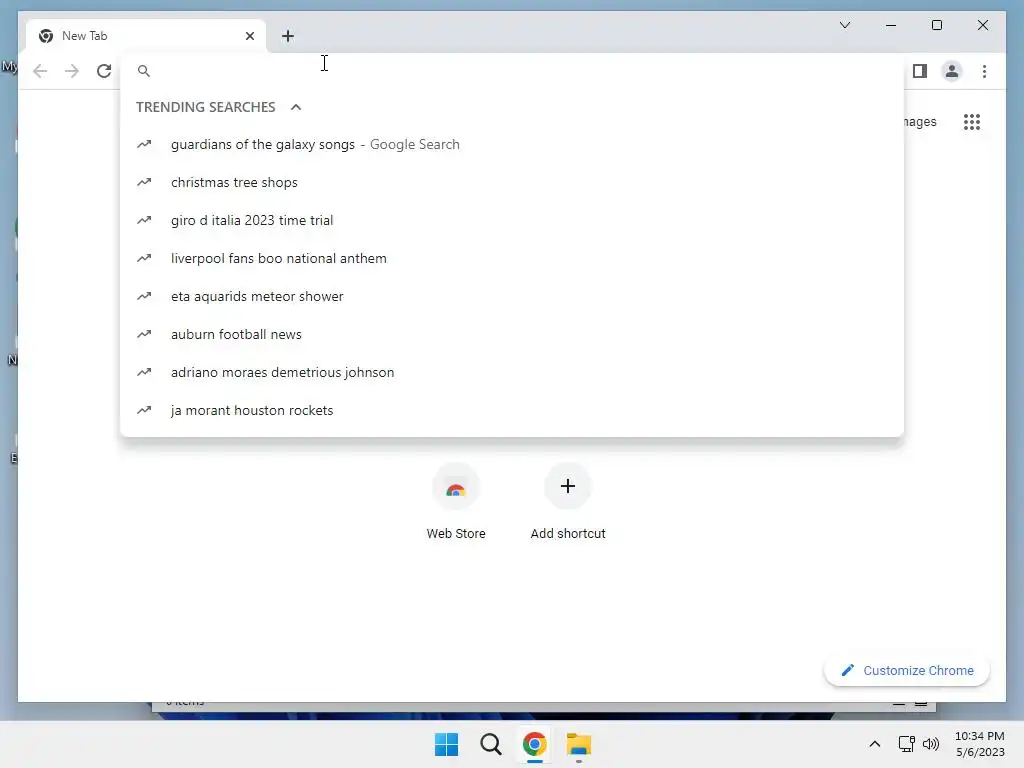The width and height of the screenshot is (1024, 768).
Task: Open the volume tray icon
Action: click(x=931, y=744)
